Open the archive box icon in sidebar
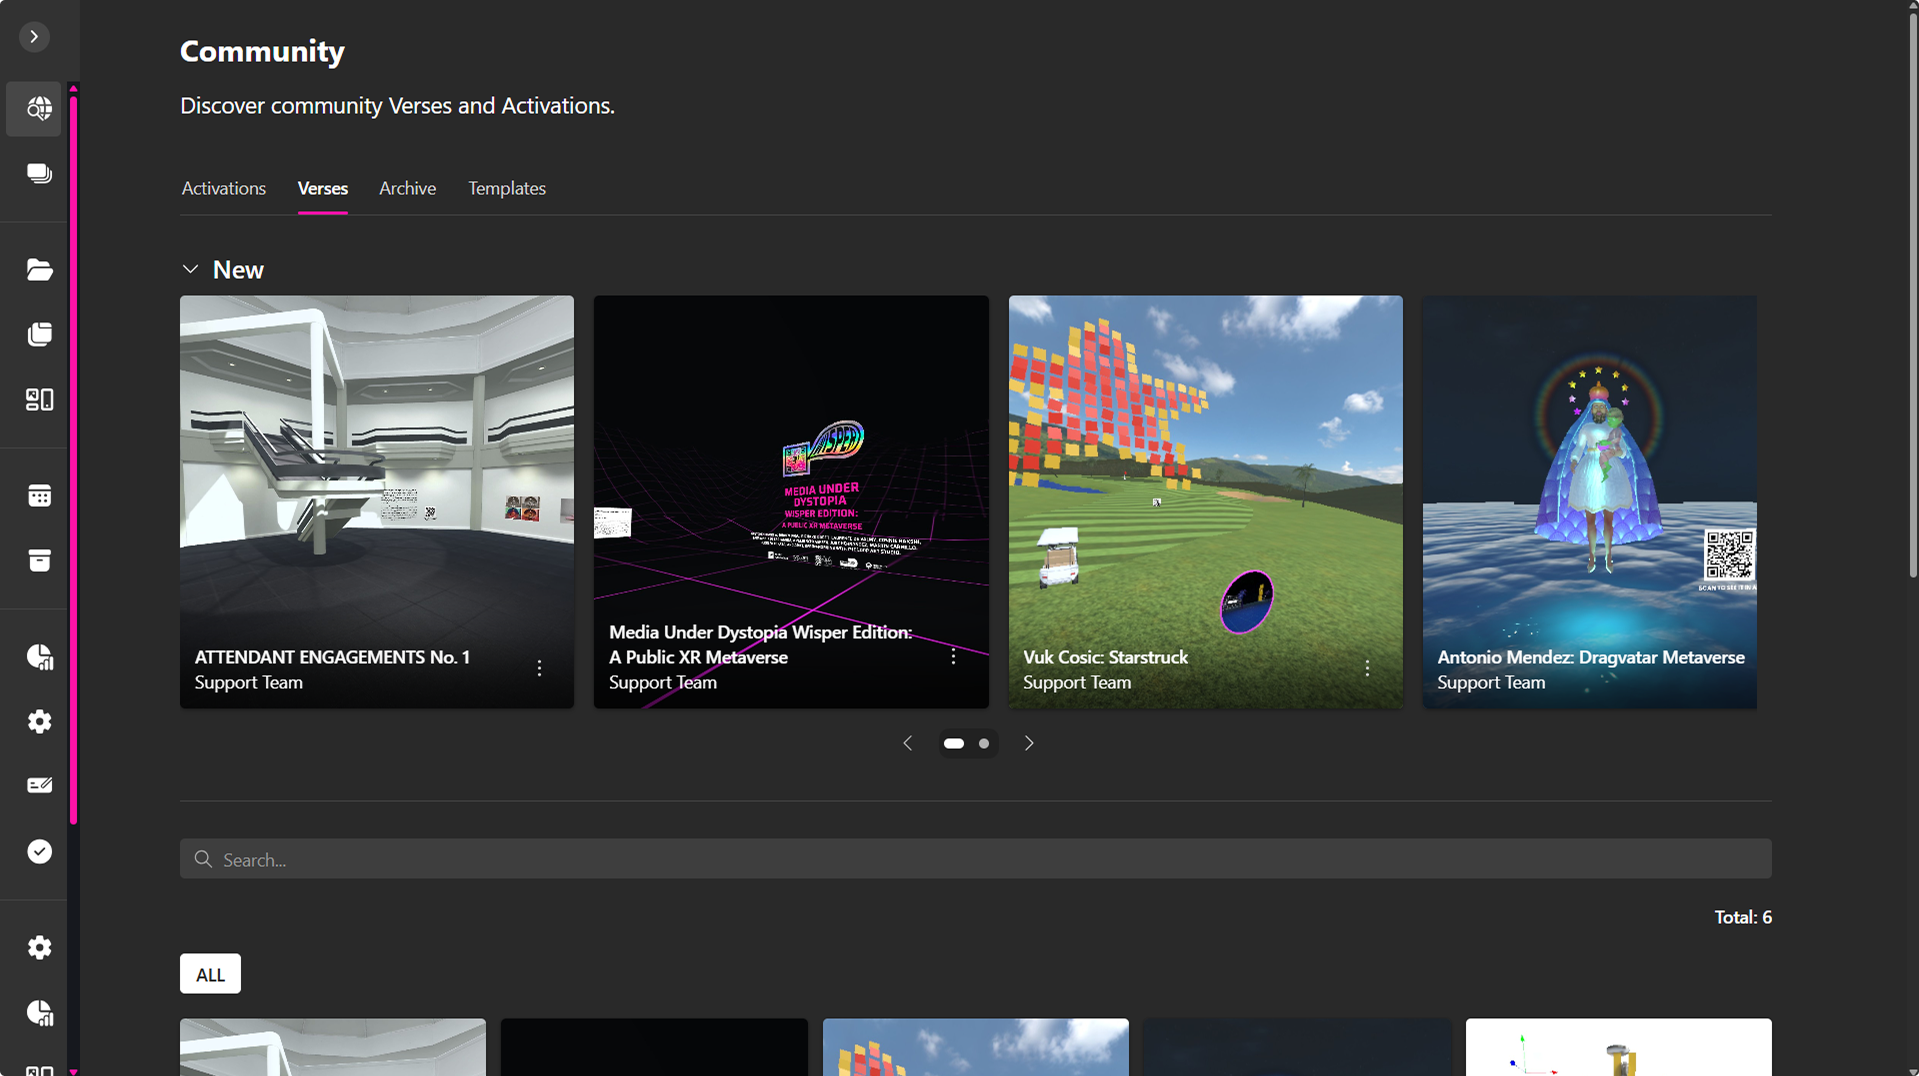The image size is (1919, 1076). 38,560
